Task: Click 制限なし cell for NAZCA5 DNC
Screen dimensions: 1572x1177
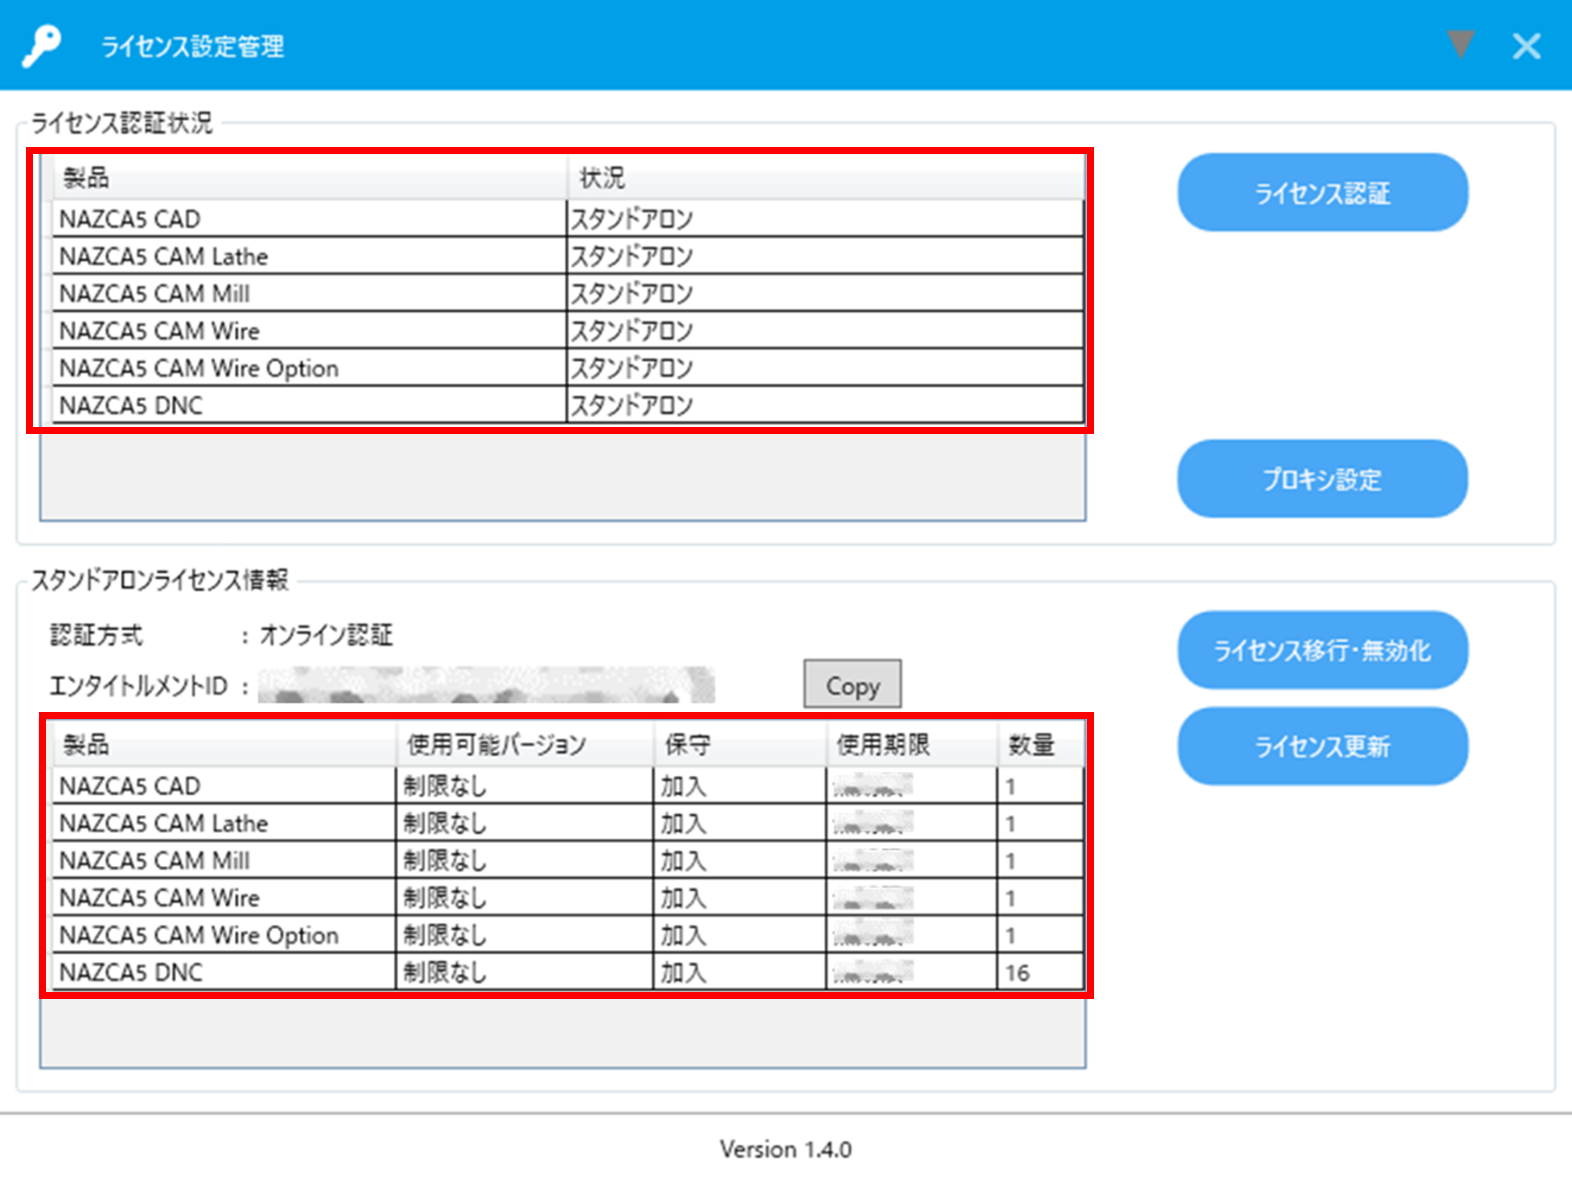Action: [x=525, y=972]
